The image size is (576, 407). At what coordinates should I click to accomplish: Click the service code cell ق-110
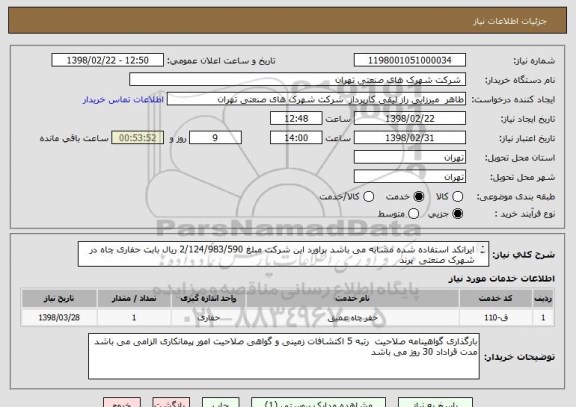click(x=496, y=317)
